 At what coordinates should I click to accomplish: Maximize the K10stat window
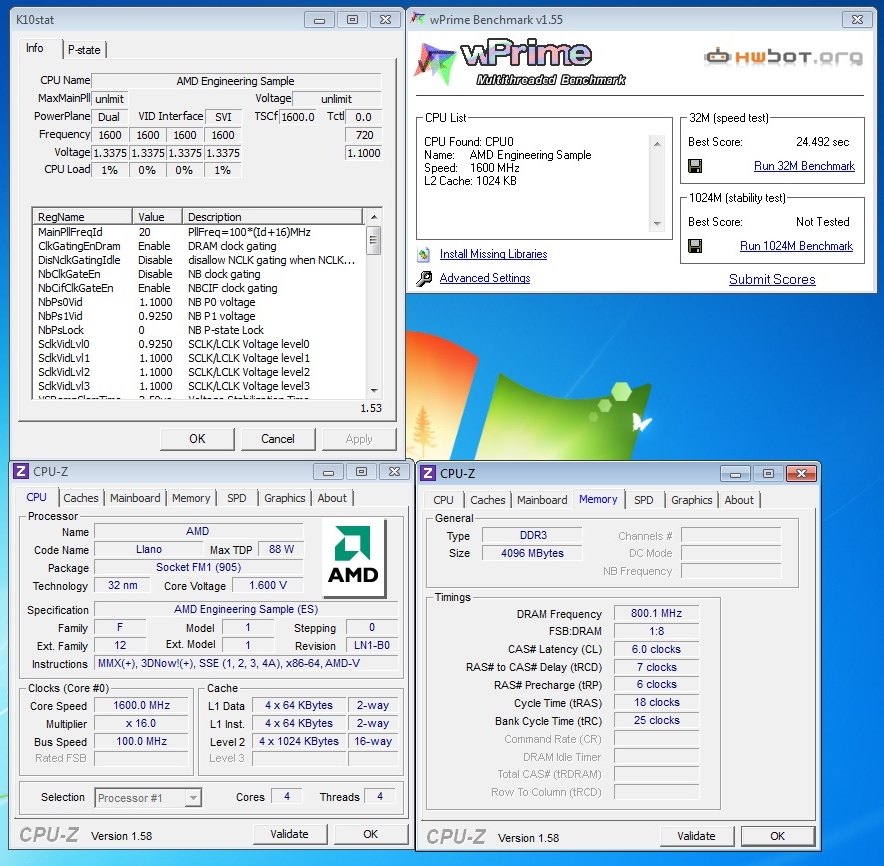pyautogui.click(x=352, y=20)
